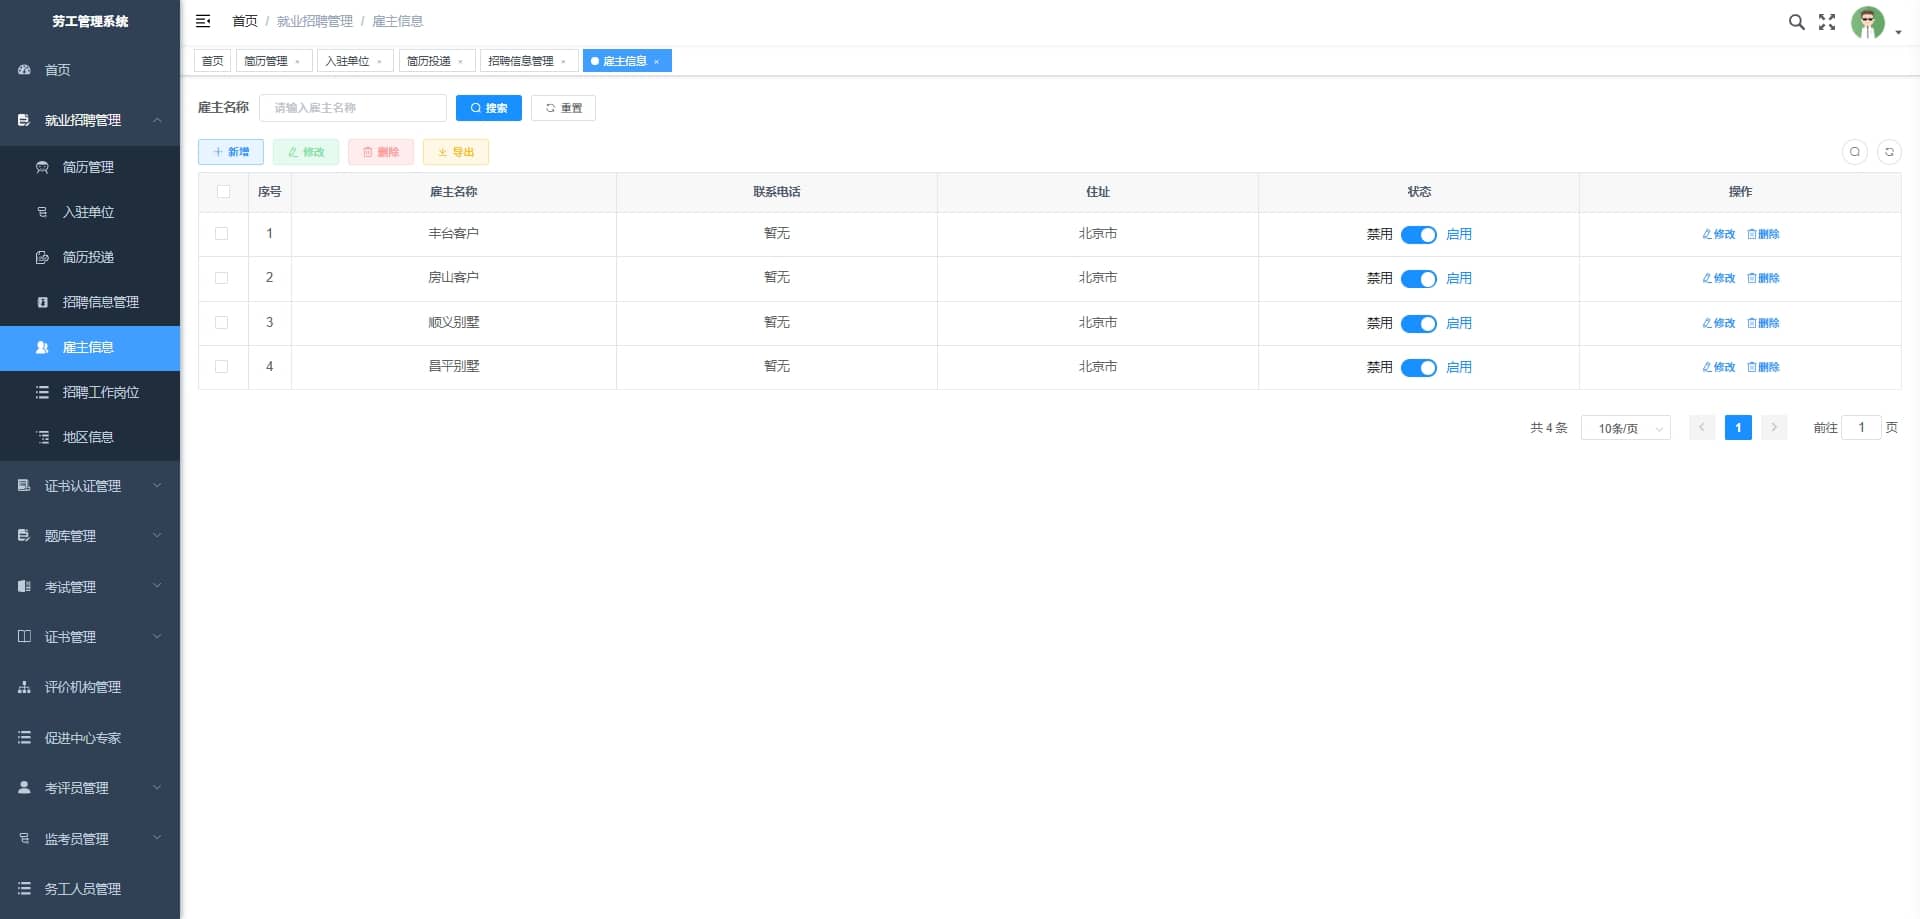Expand the 监考员管理 menu
The height and width of the screenshot is (919, 1920).
pyautogui.click(x=90, y=838)
